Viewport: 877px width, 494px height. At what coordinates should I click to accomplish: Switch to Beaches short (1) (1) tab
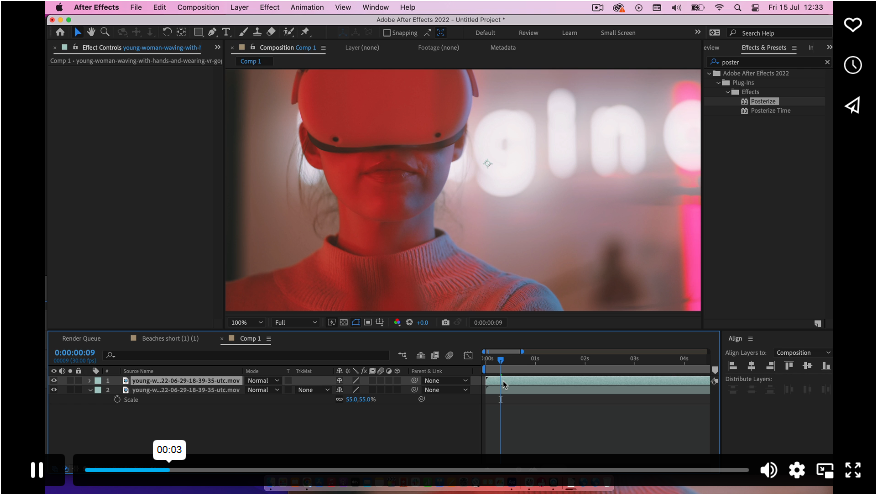170,338
